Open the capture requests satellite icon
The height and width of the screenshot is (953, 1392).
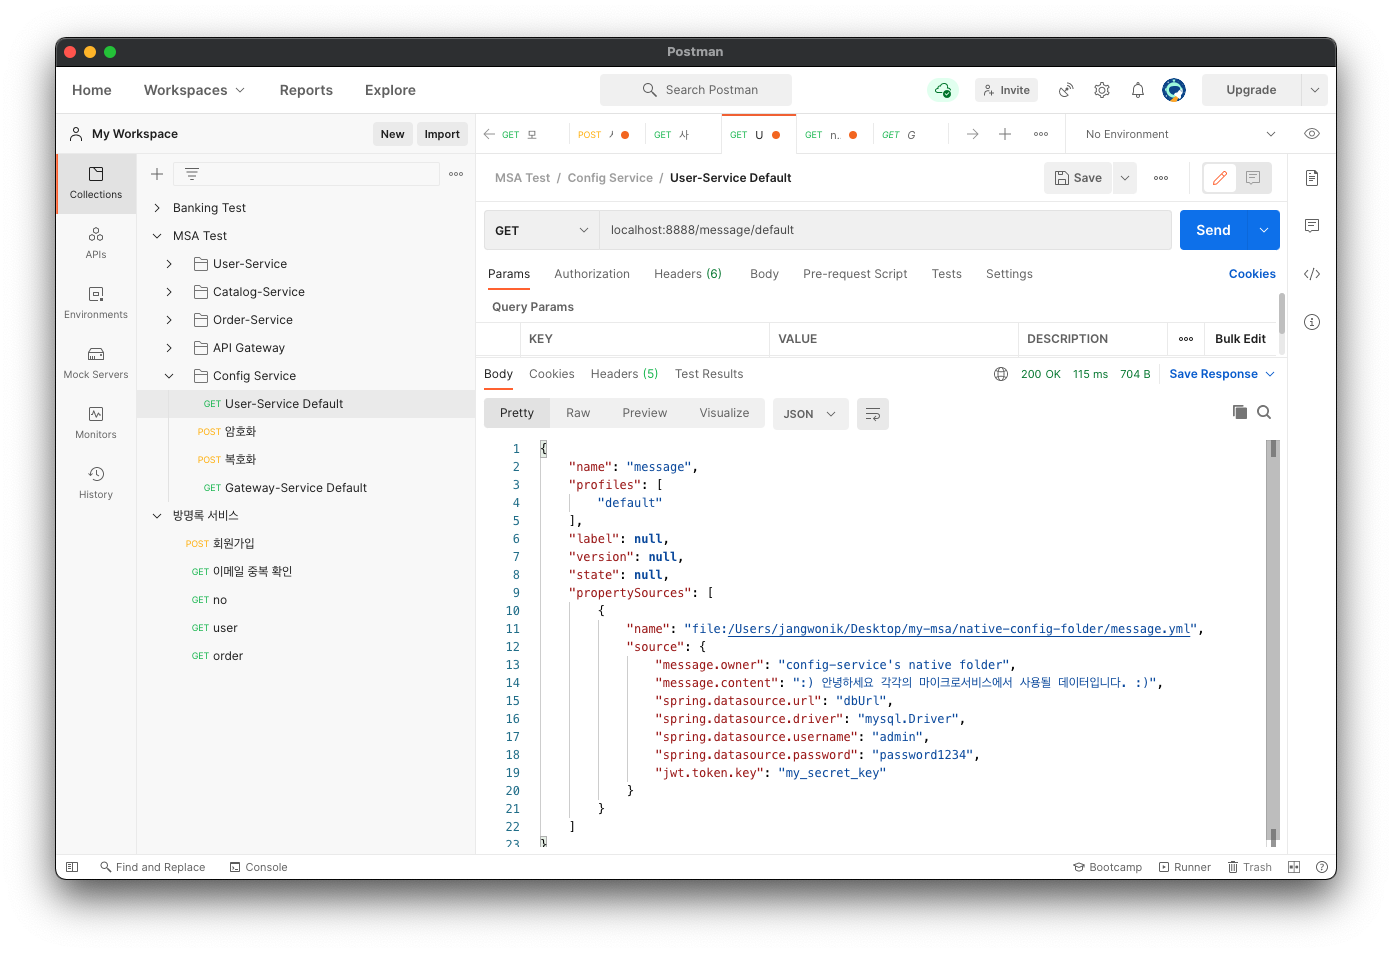1066,90
